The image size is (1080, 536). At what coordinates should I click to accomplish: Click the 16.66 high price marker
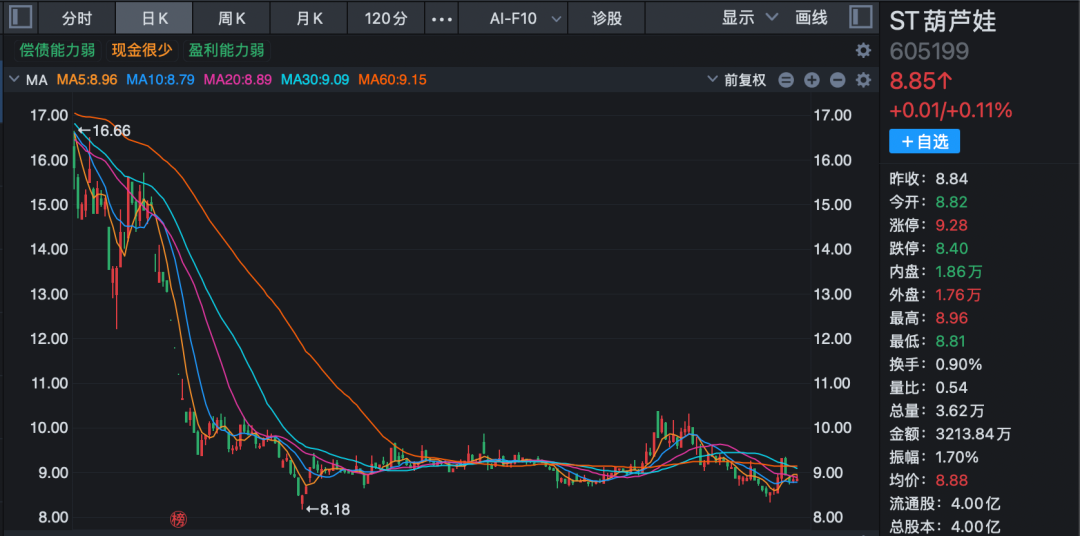coord(104,130)
